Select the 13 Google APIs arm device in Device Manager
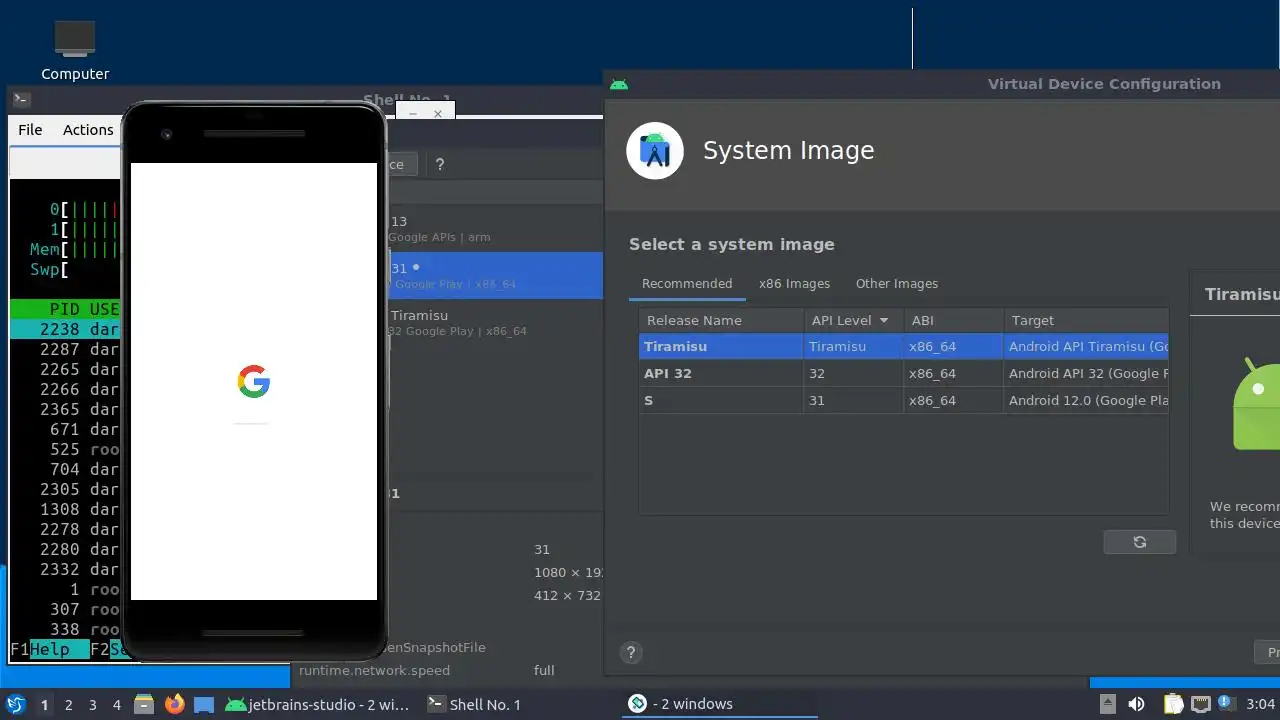1280x720 pixels. 495,229
